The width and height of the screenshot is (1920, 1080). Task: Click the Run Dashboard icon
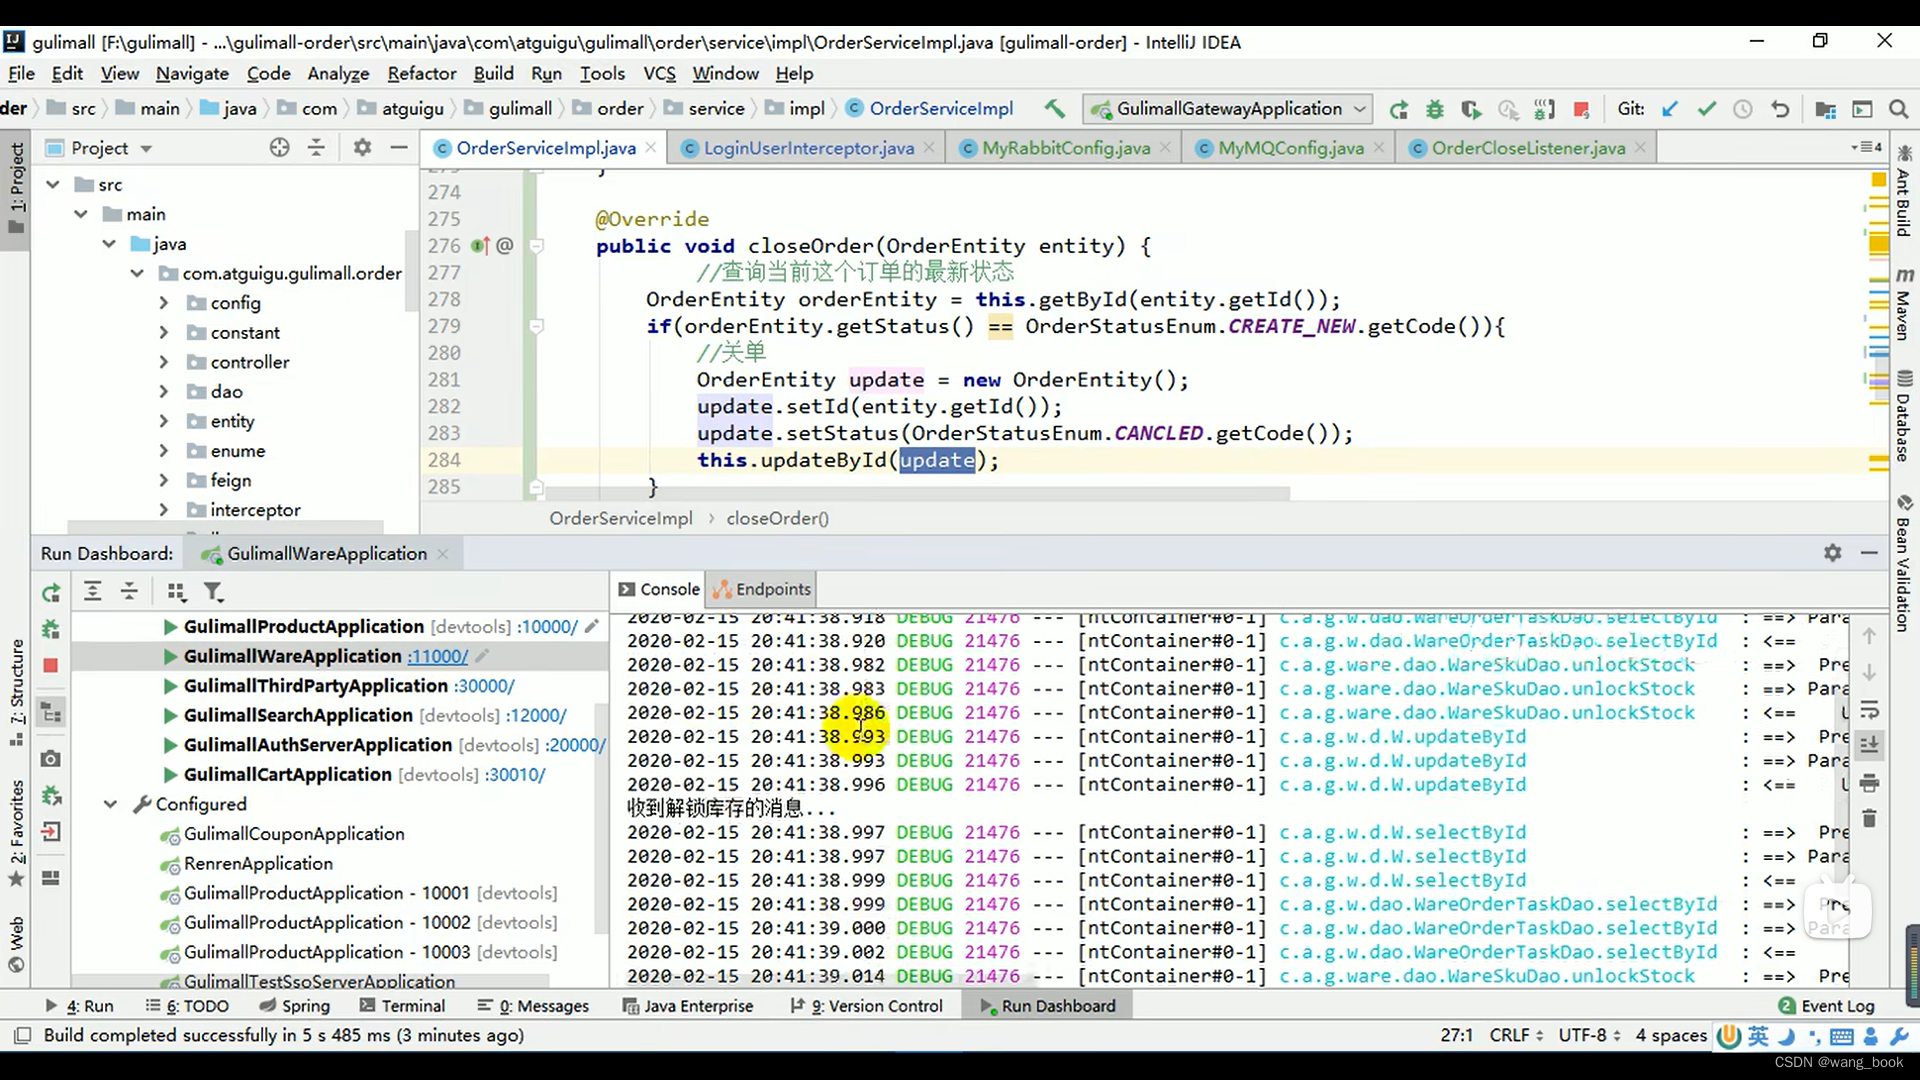pos(988,1005)
